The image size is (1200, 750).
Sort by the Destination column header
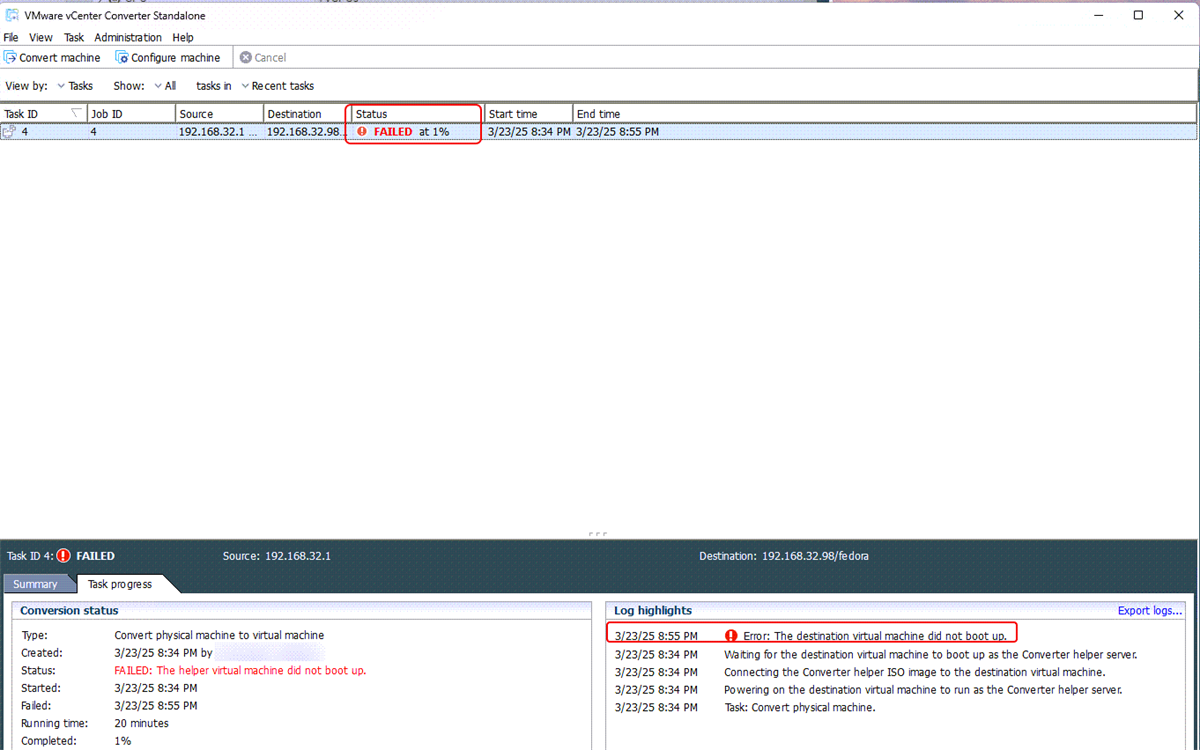(x=307, y=114)
